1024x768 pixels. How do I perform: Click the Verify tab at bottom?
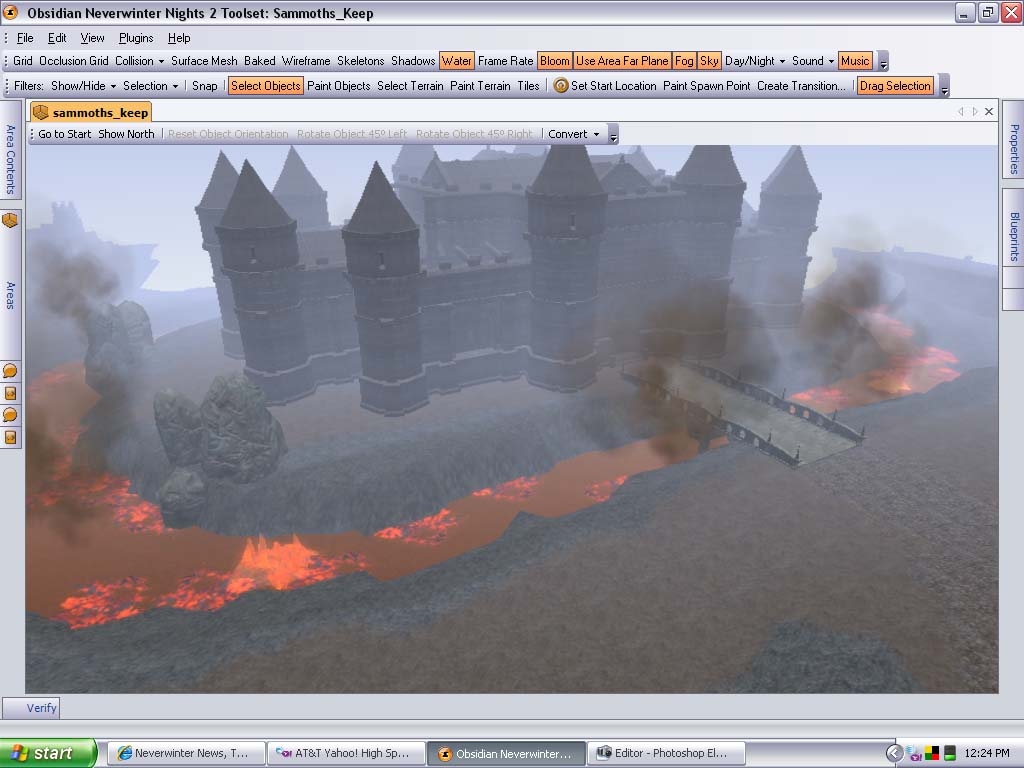[41, 708]
